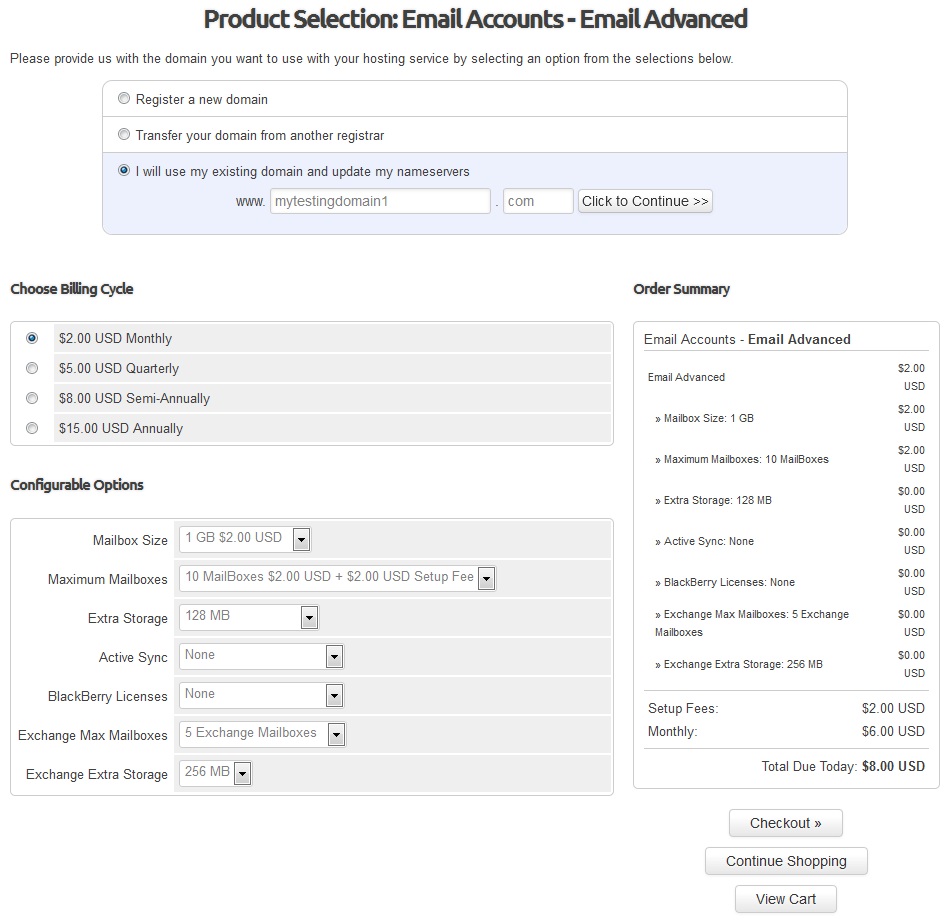Select the $15.00 USD Annually billing cycle
The width and height of the screenshot is (949, 922).
[31, 427]
